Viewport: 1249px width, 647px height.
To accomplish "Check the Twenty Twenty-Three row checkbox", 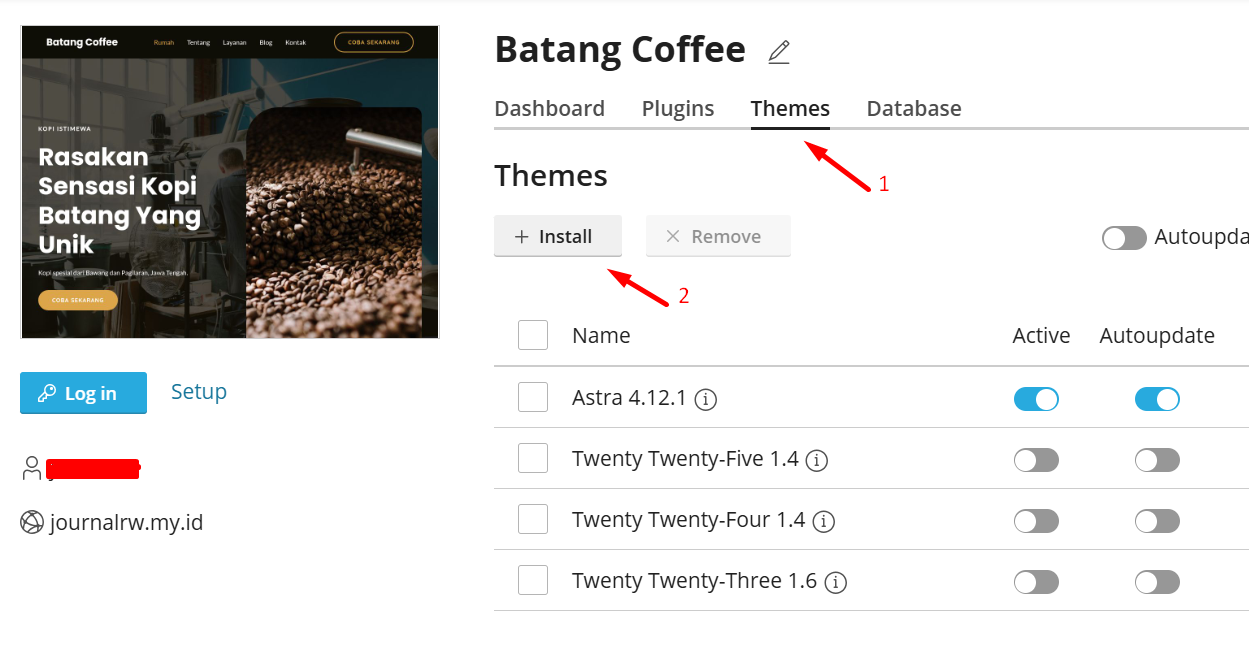I will [533, 580].
